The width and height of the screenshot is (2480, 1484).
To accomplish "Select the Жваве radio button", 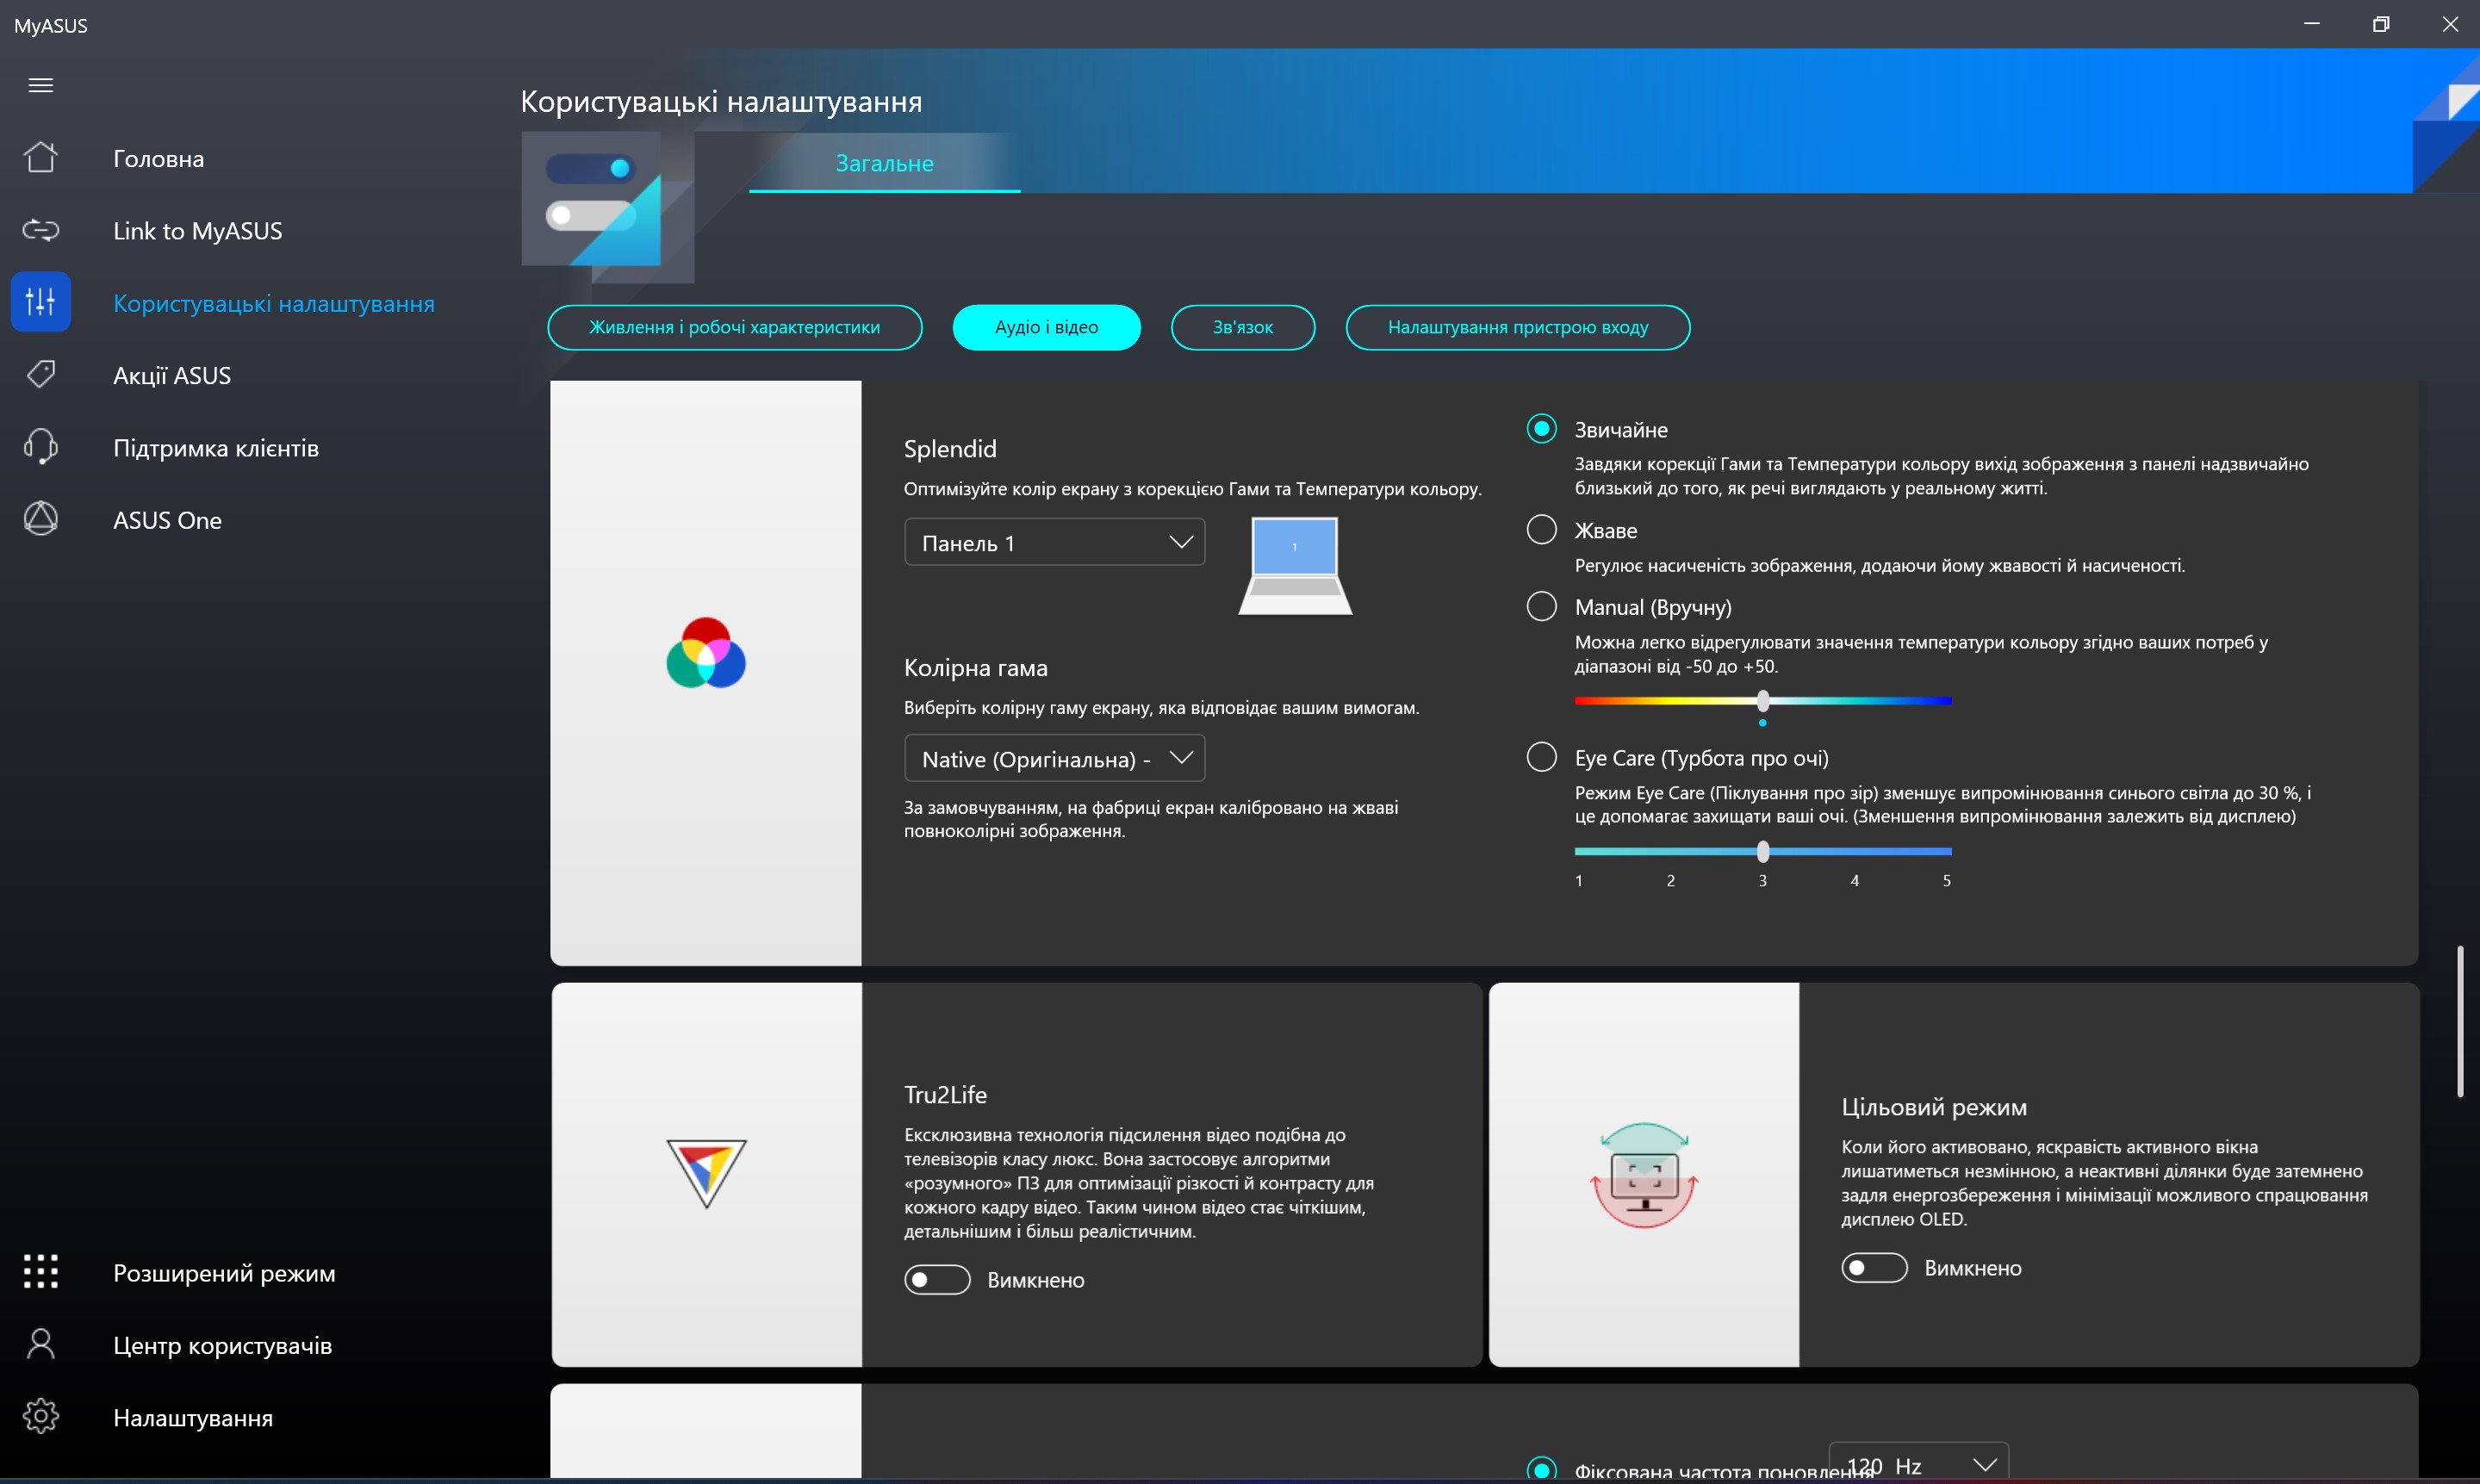I will (1541, 530).
